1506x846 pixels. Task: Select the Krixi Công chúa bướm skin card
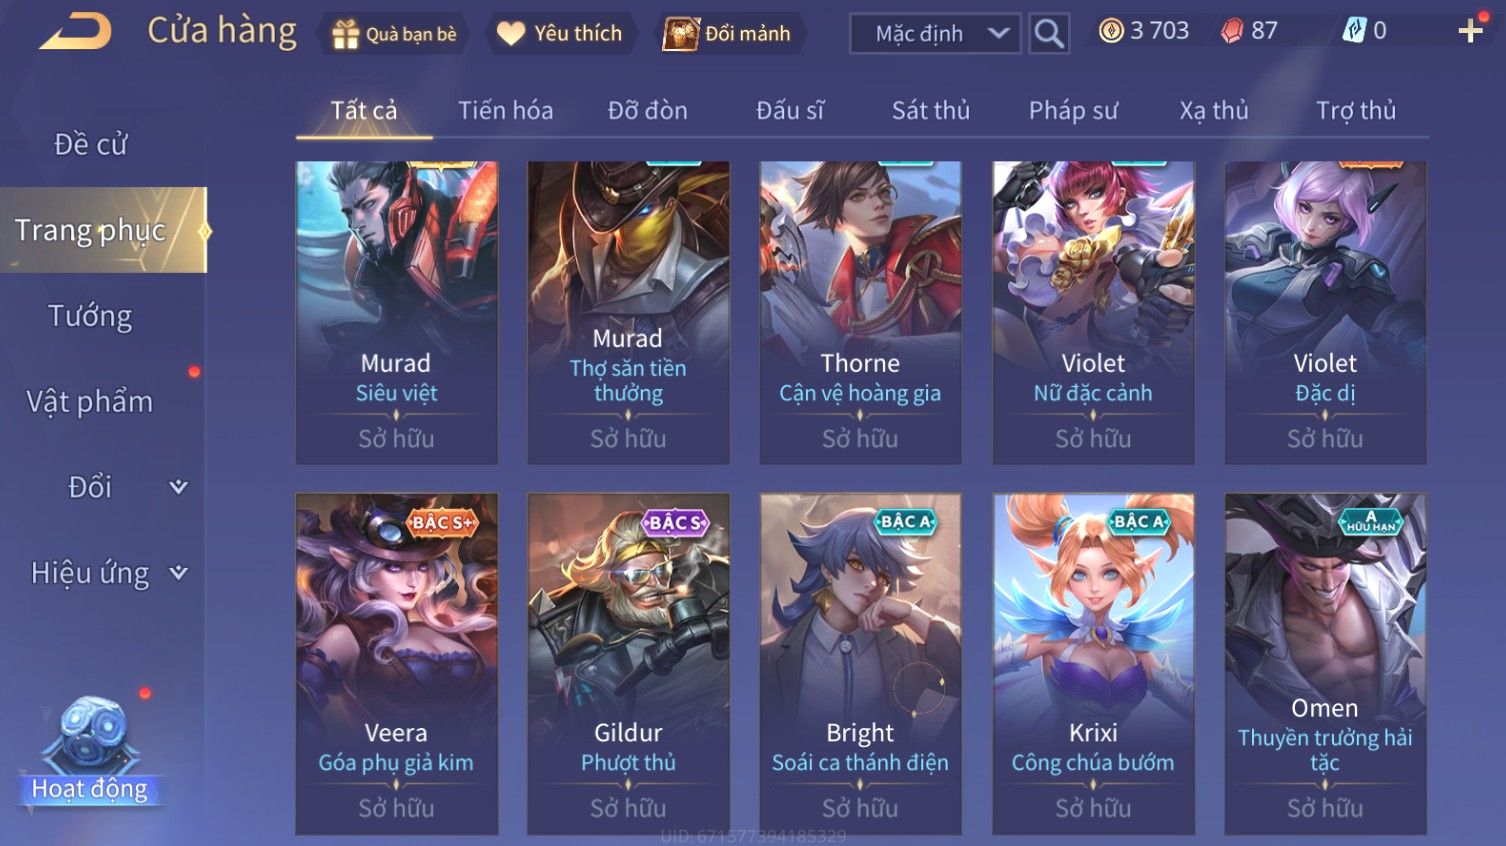(x=1093, y=664)
